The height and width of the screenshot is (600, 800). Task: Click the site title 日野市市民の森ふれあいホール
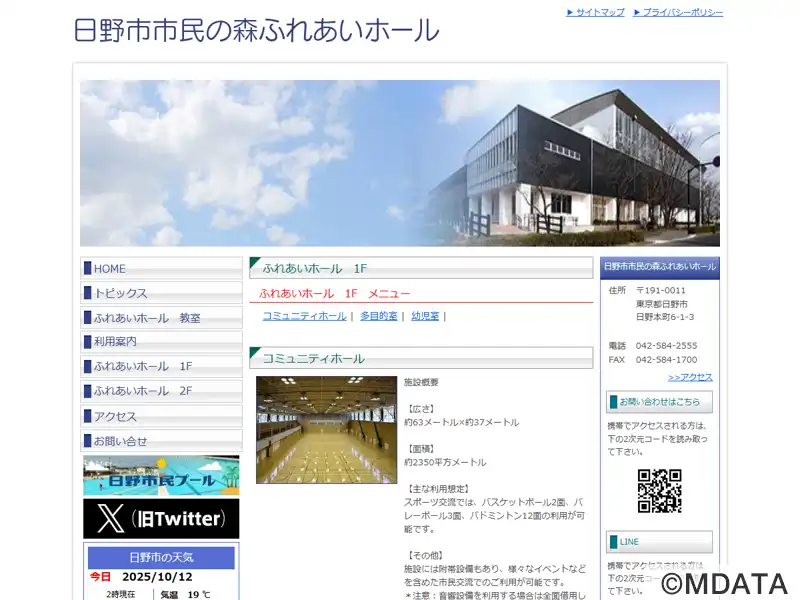coord(257,30)
